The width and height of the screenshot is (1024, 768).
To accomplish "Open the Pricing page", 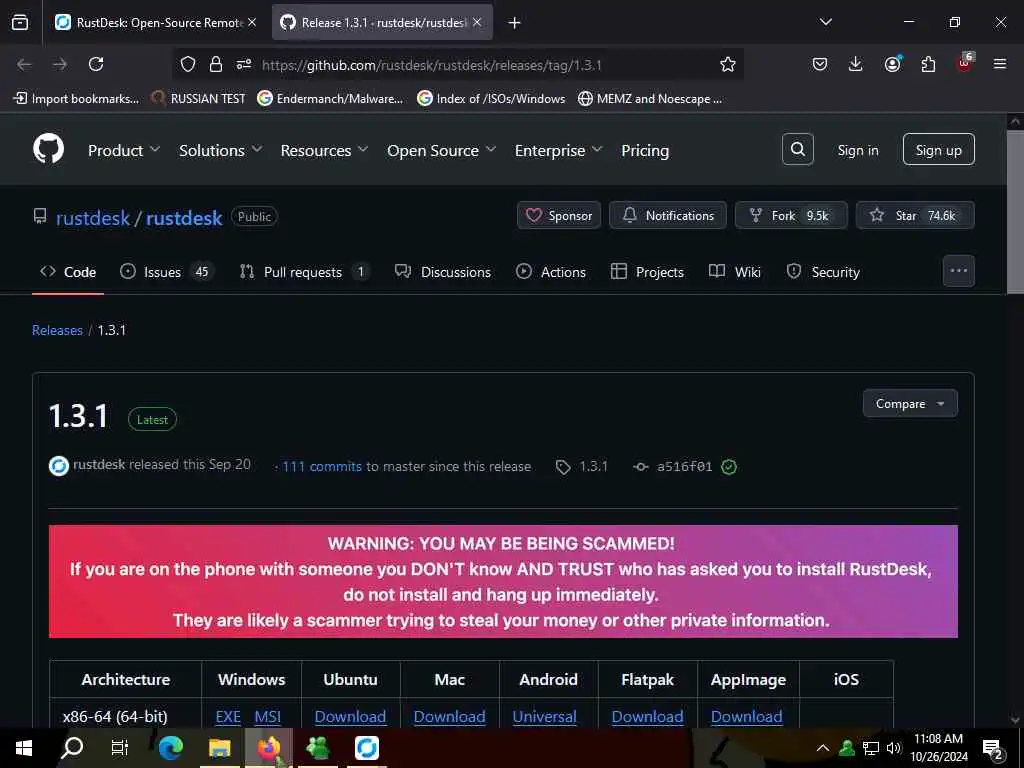I will (645, 150).
